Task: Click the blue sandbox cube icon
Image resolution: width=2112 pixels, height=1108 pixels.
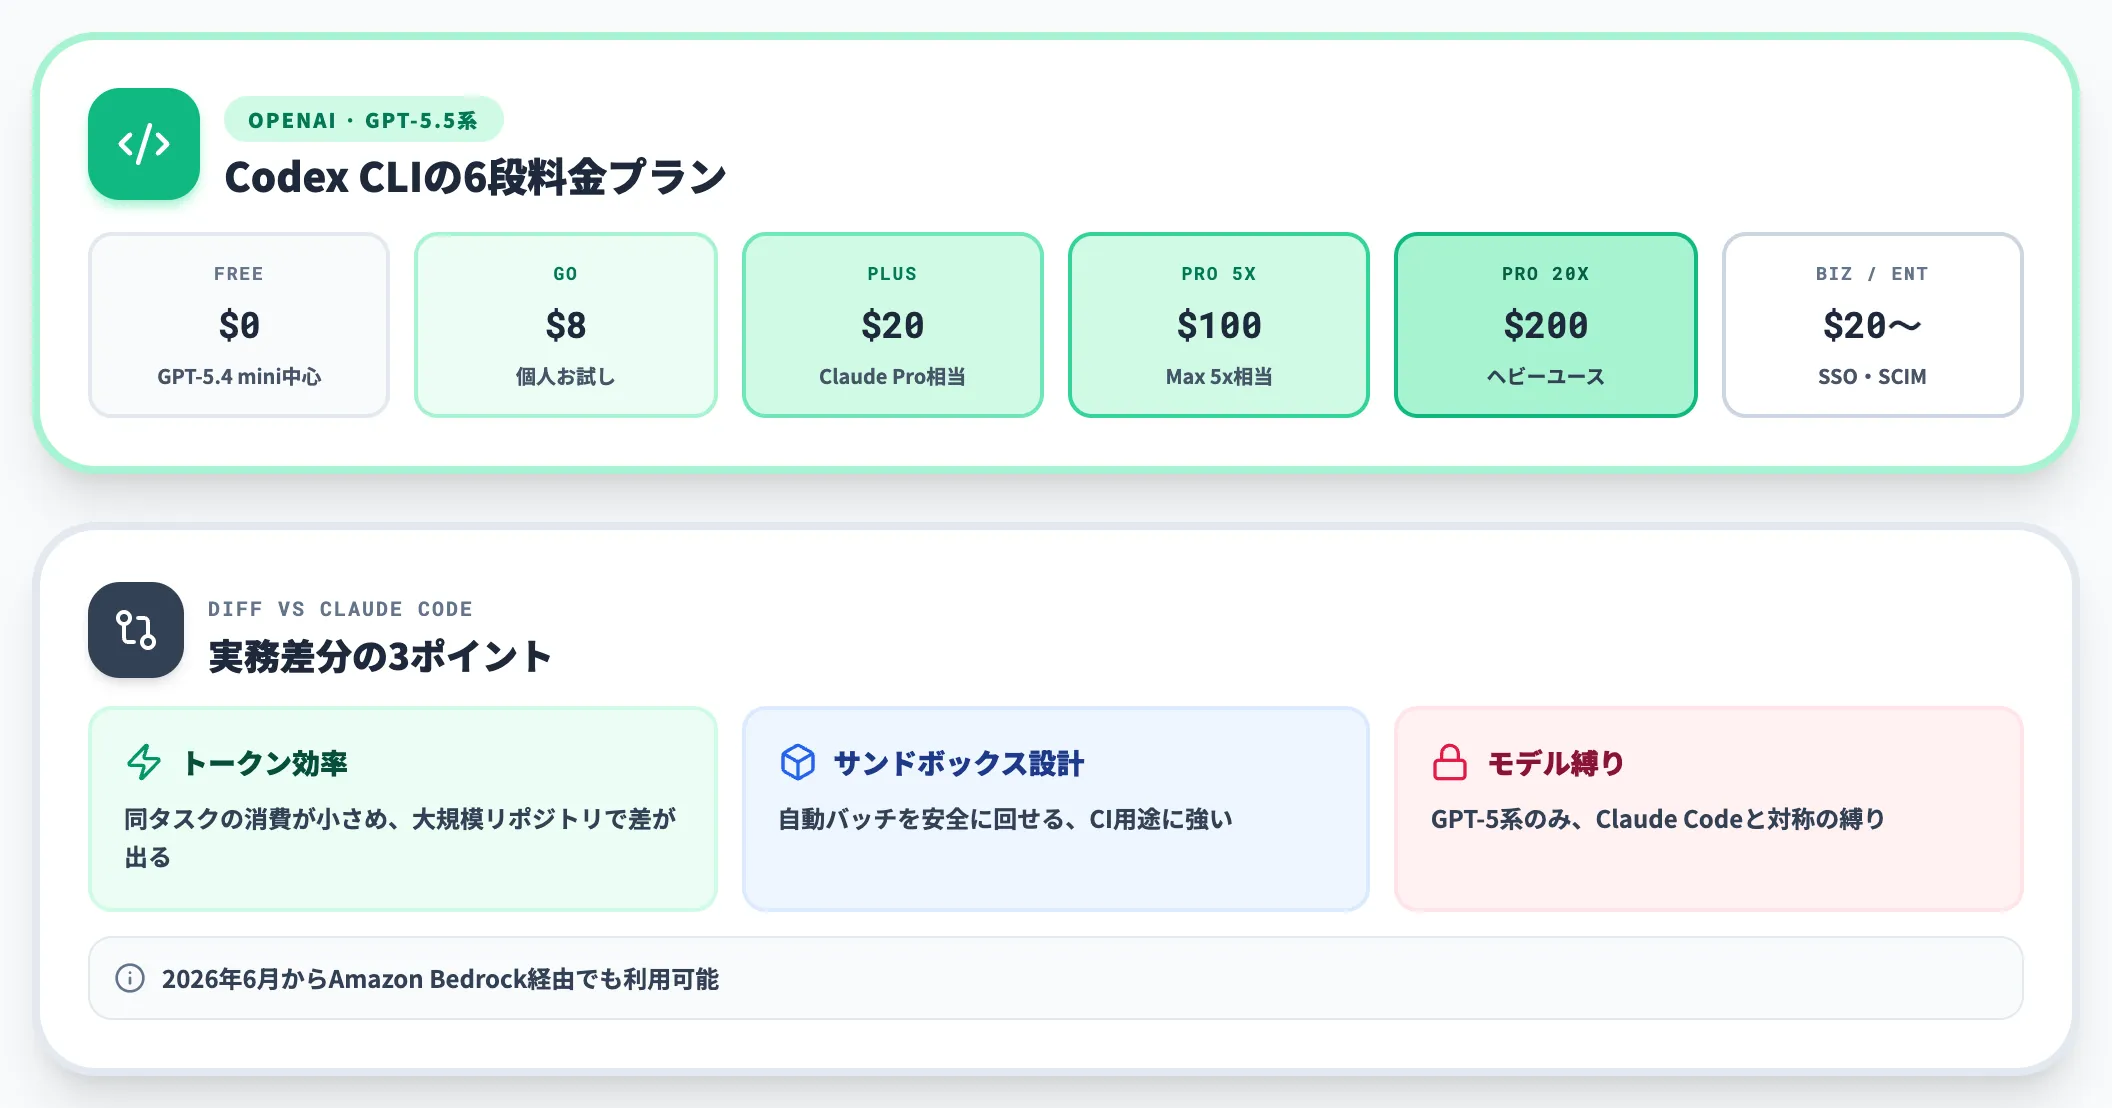Action: pyautogui.click(x=798, y=763)
